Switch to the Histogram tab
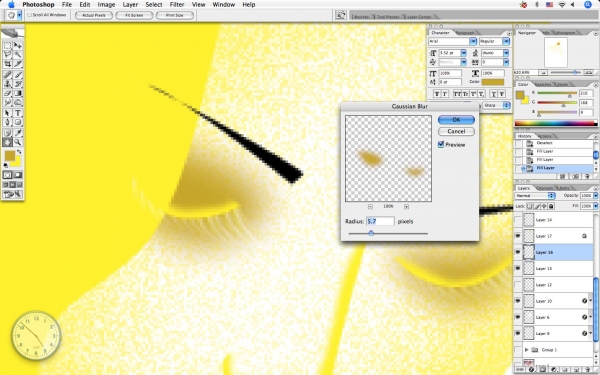The image size is (600, 375). (565, 33)
